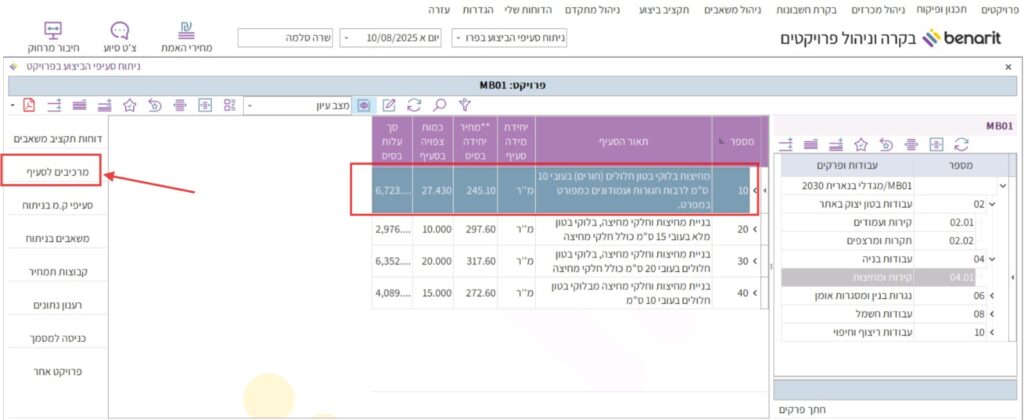Click the search magnifier icon
The image size is (1024, 420).
[x=438, y=104]
